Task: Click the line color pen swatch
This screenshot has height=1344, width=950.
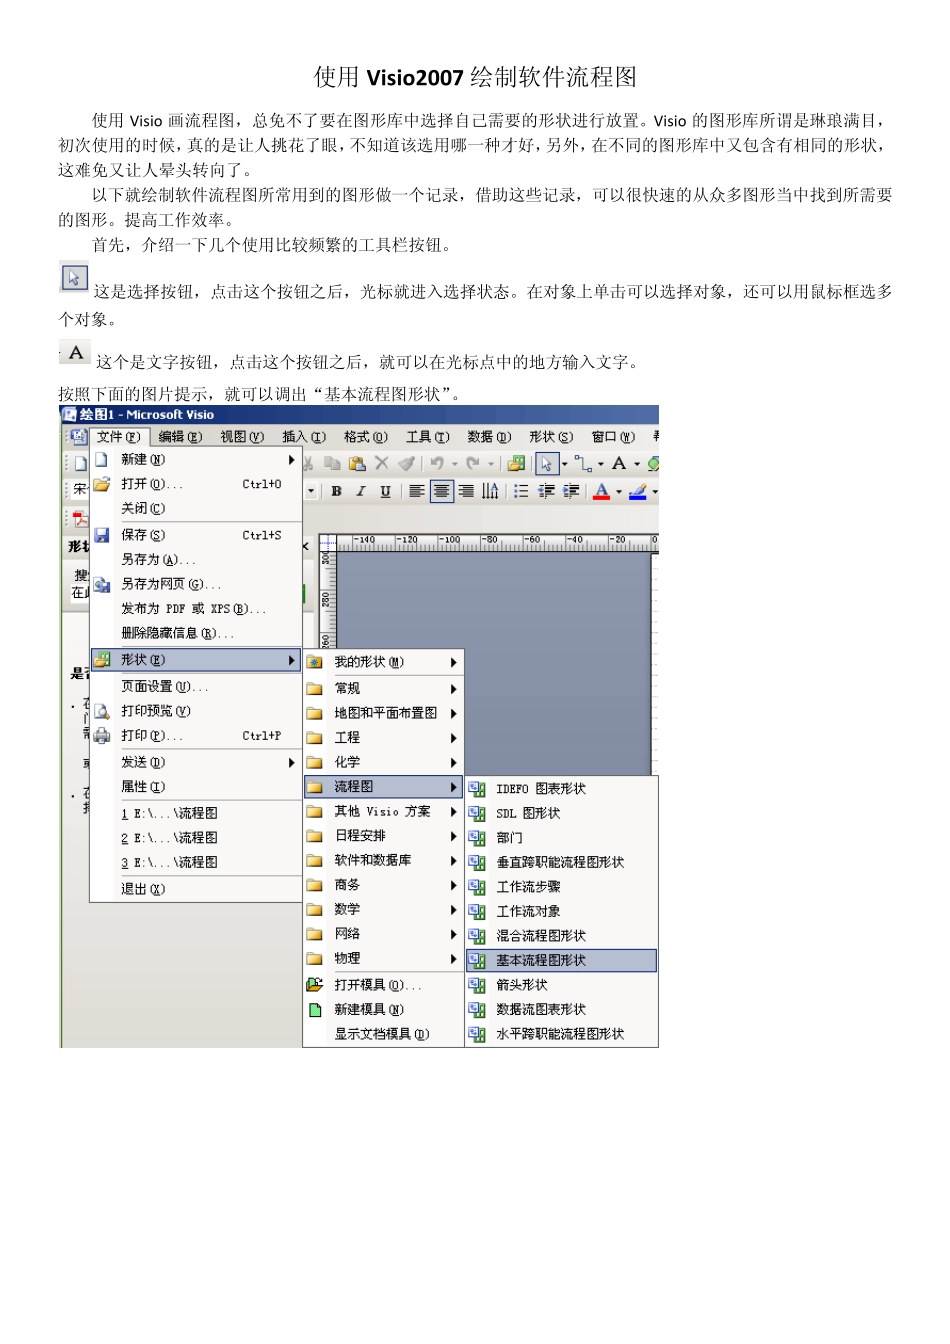Action: pos(638,491)
